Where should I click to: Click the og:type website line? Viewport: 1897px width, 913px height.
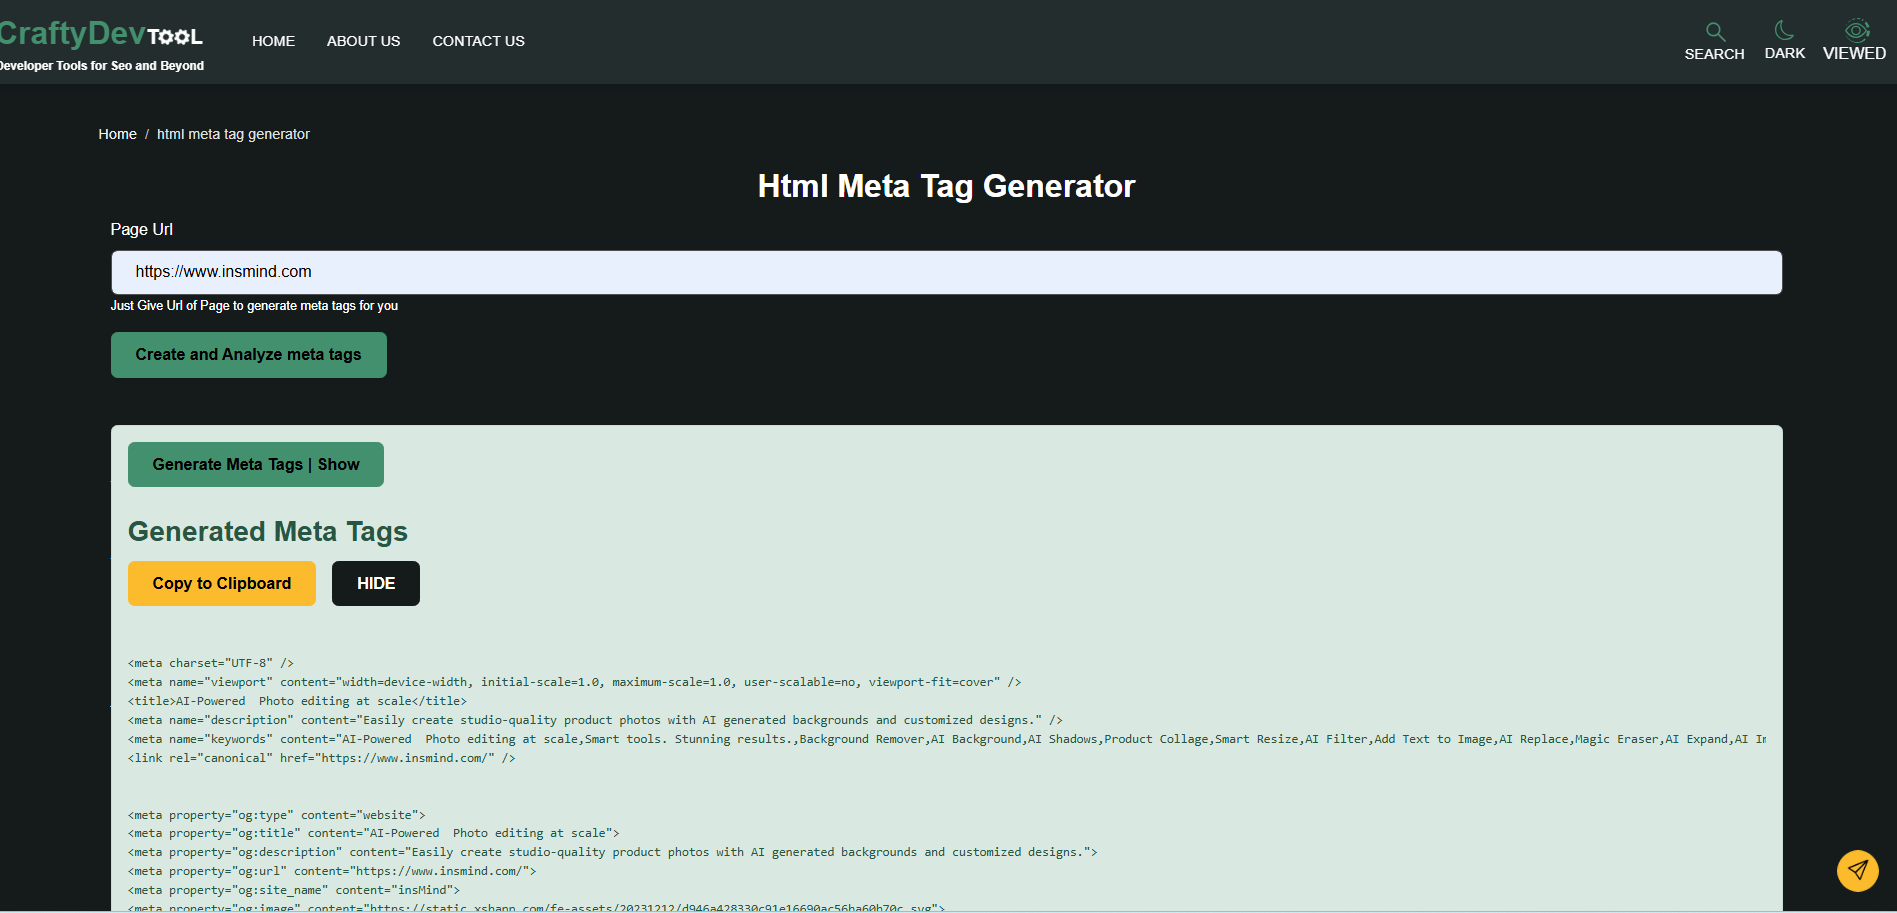pos(277,815)
